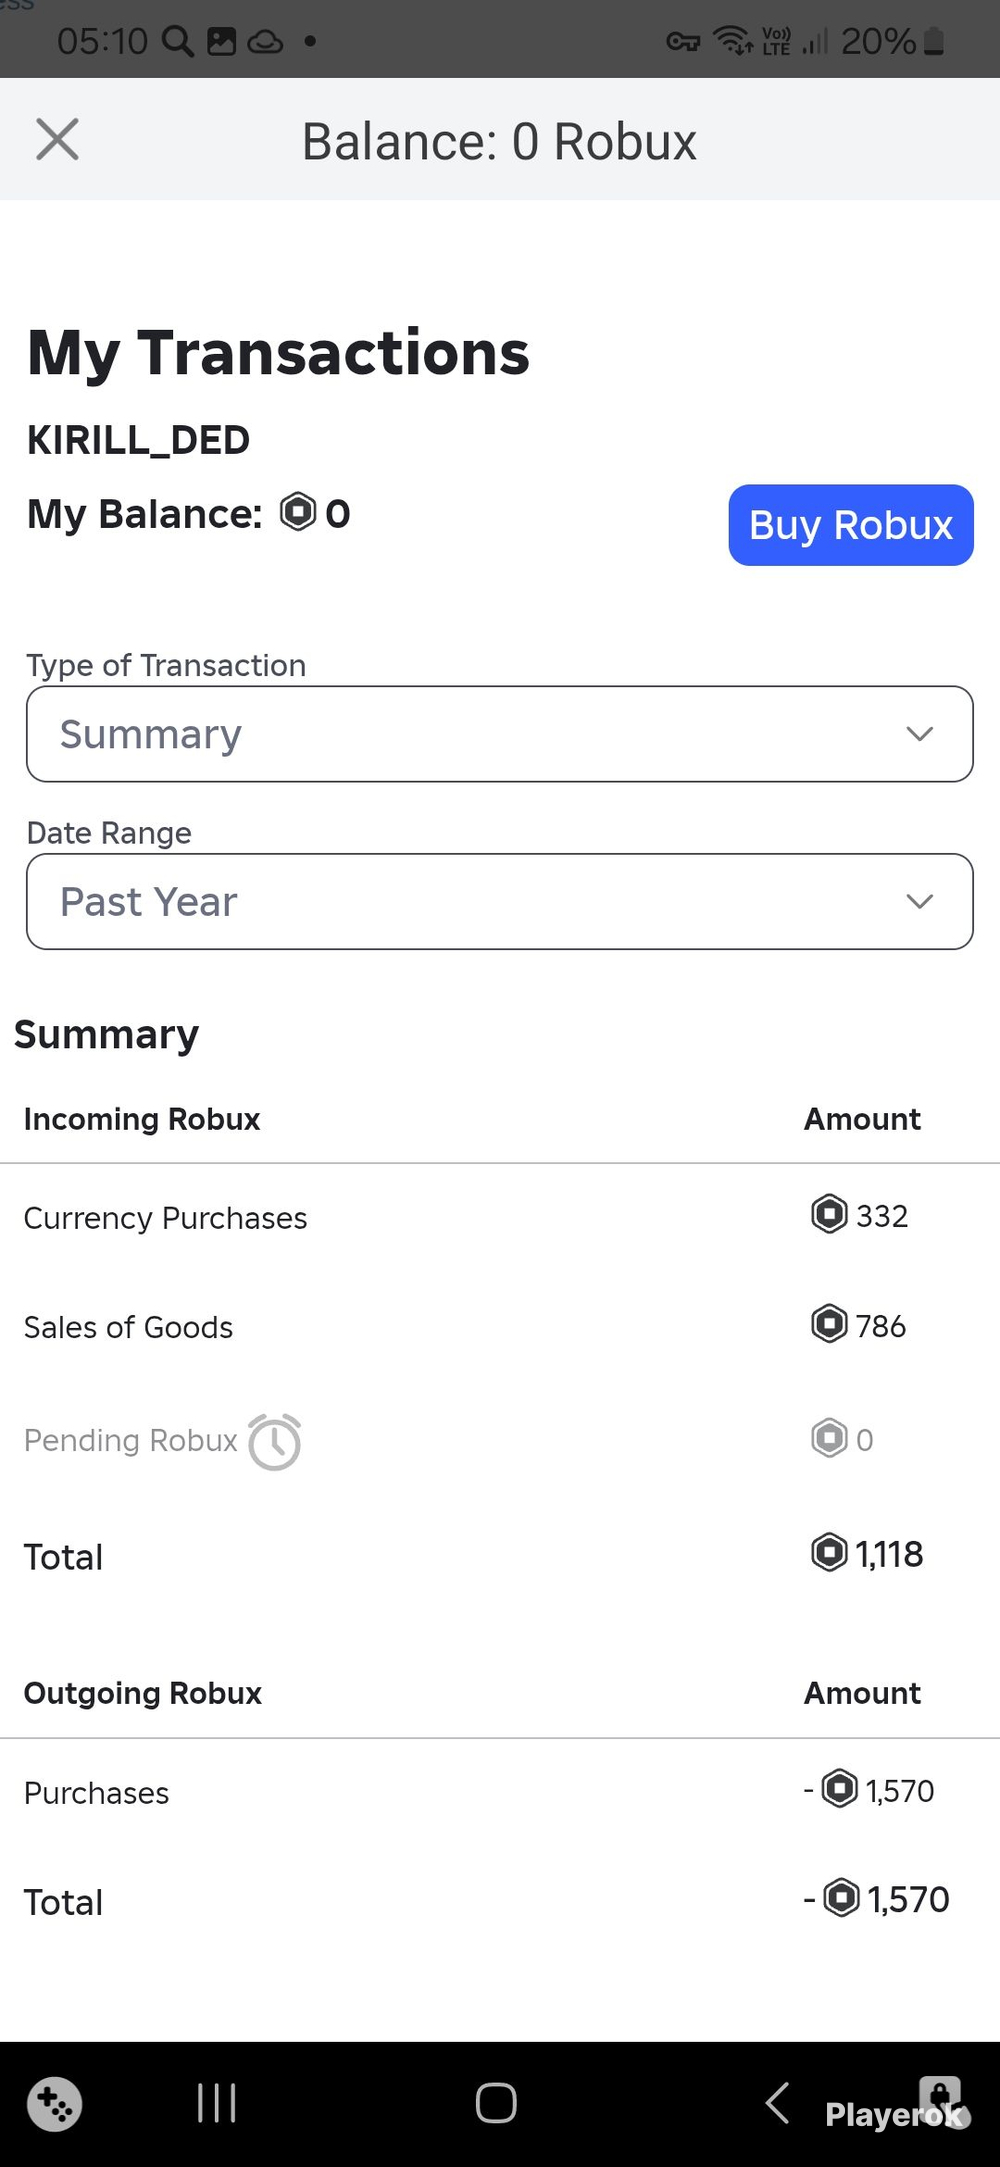This screenshot has height=2167, width=1000.
Task: Tap the Robux icon next to 332
Action: click(x=829, y=1215)
